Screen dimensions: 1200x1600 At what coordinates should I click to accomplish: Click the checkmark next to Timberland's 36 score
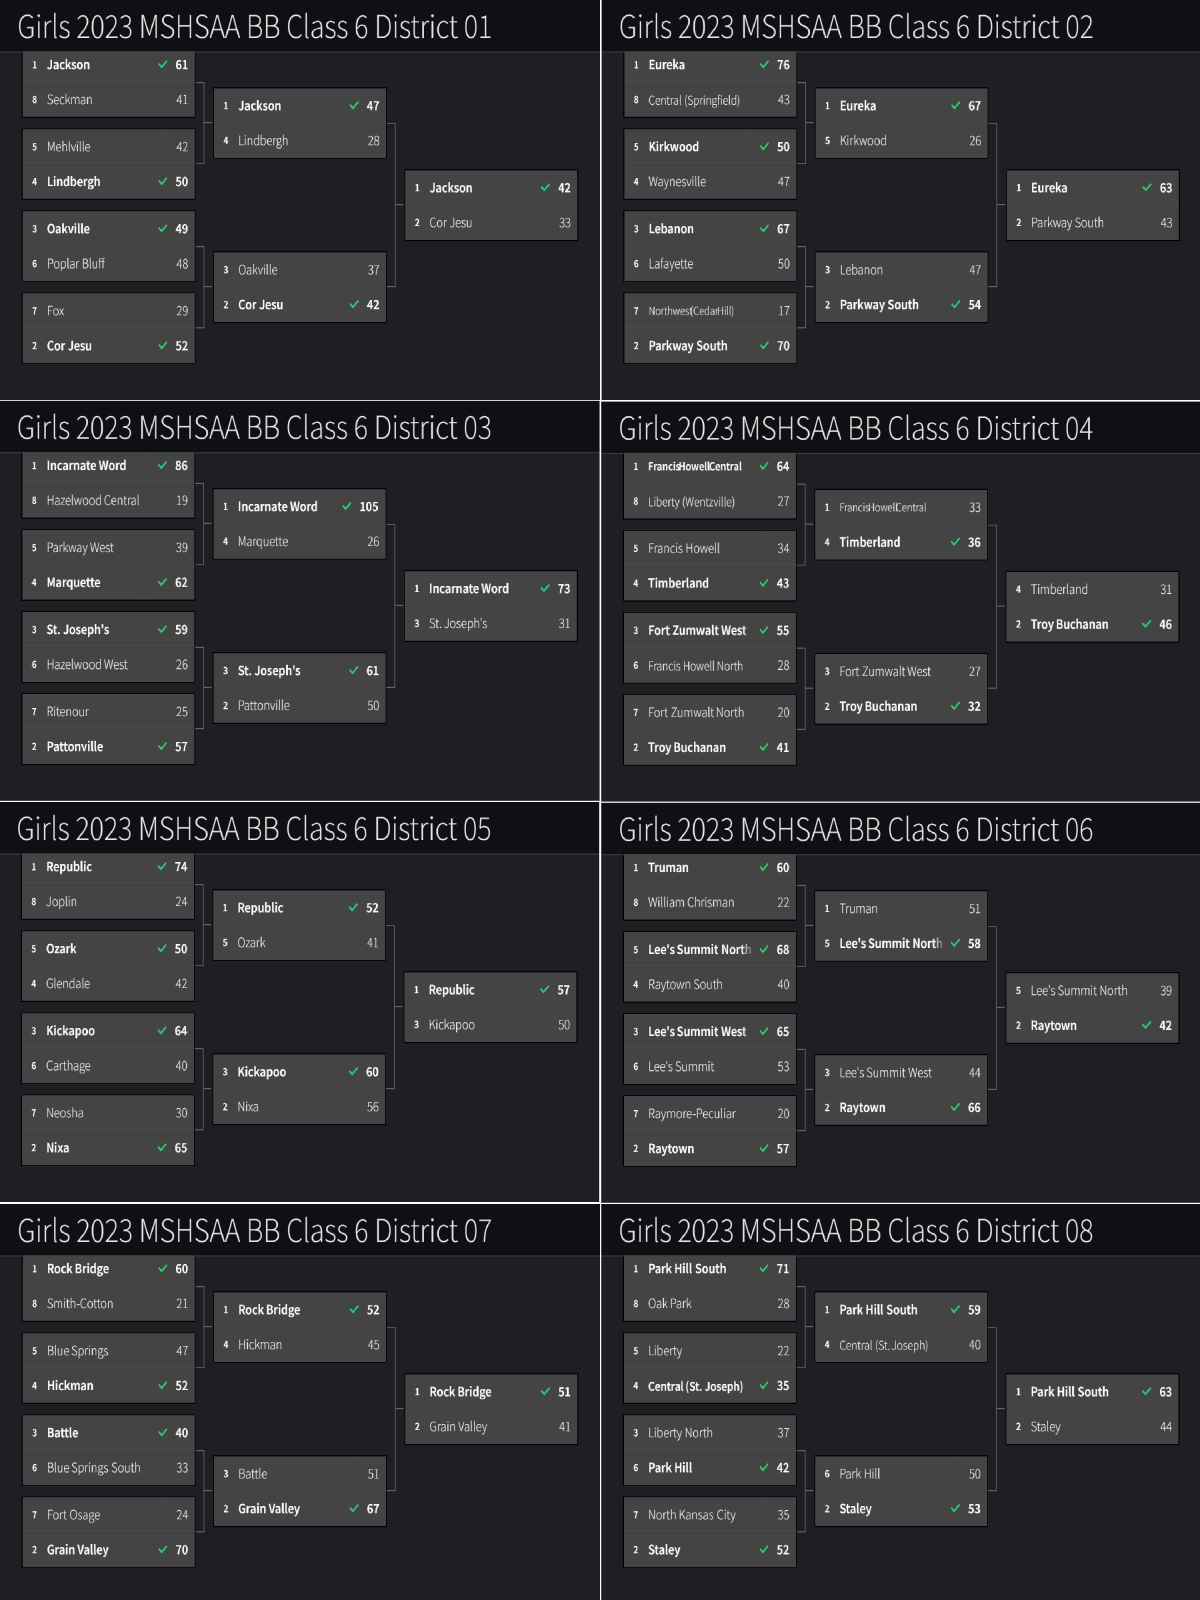[x=955, y=542]
